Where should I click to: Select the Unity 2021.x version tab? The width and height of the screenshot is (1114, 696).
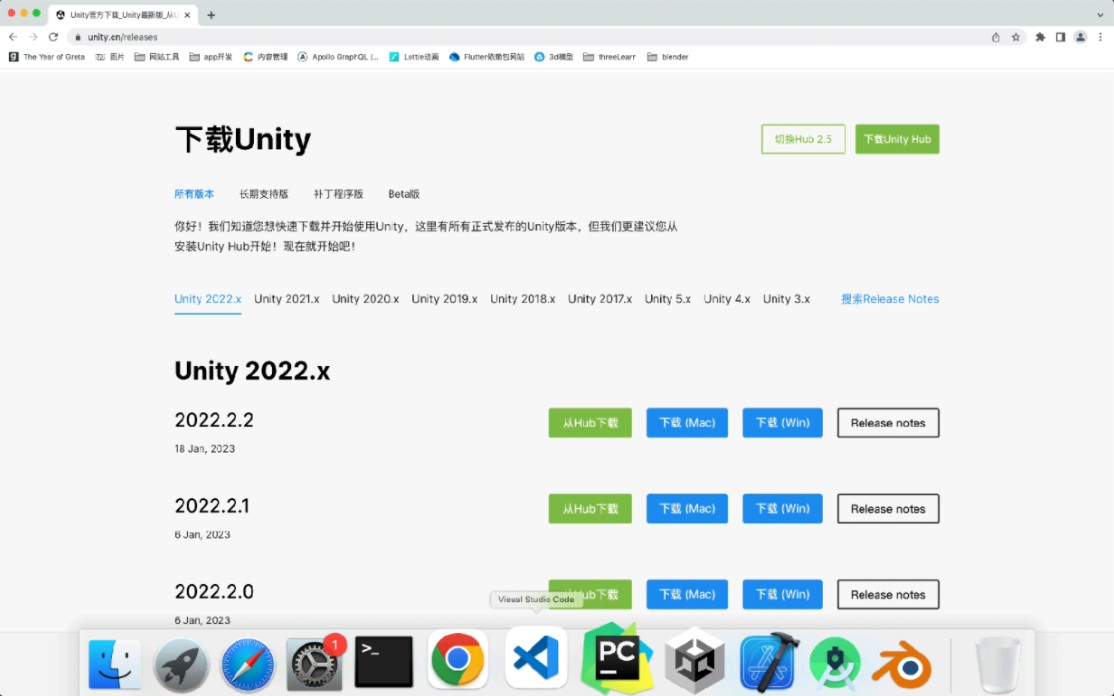287,298
